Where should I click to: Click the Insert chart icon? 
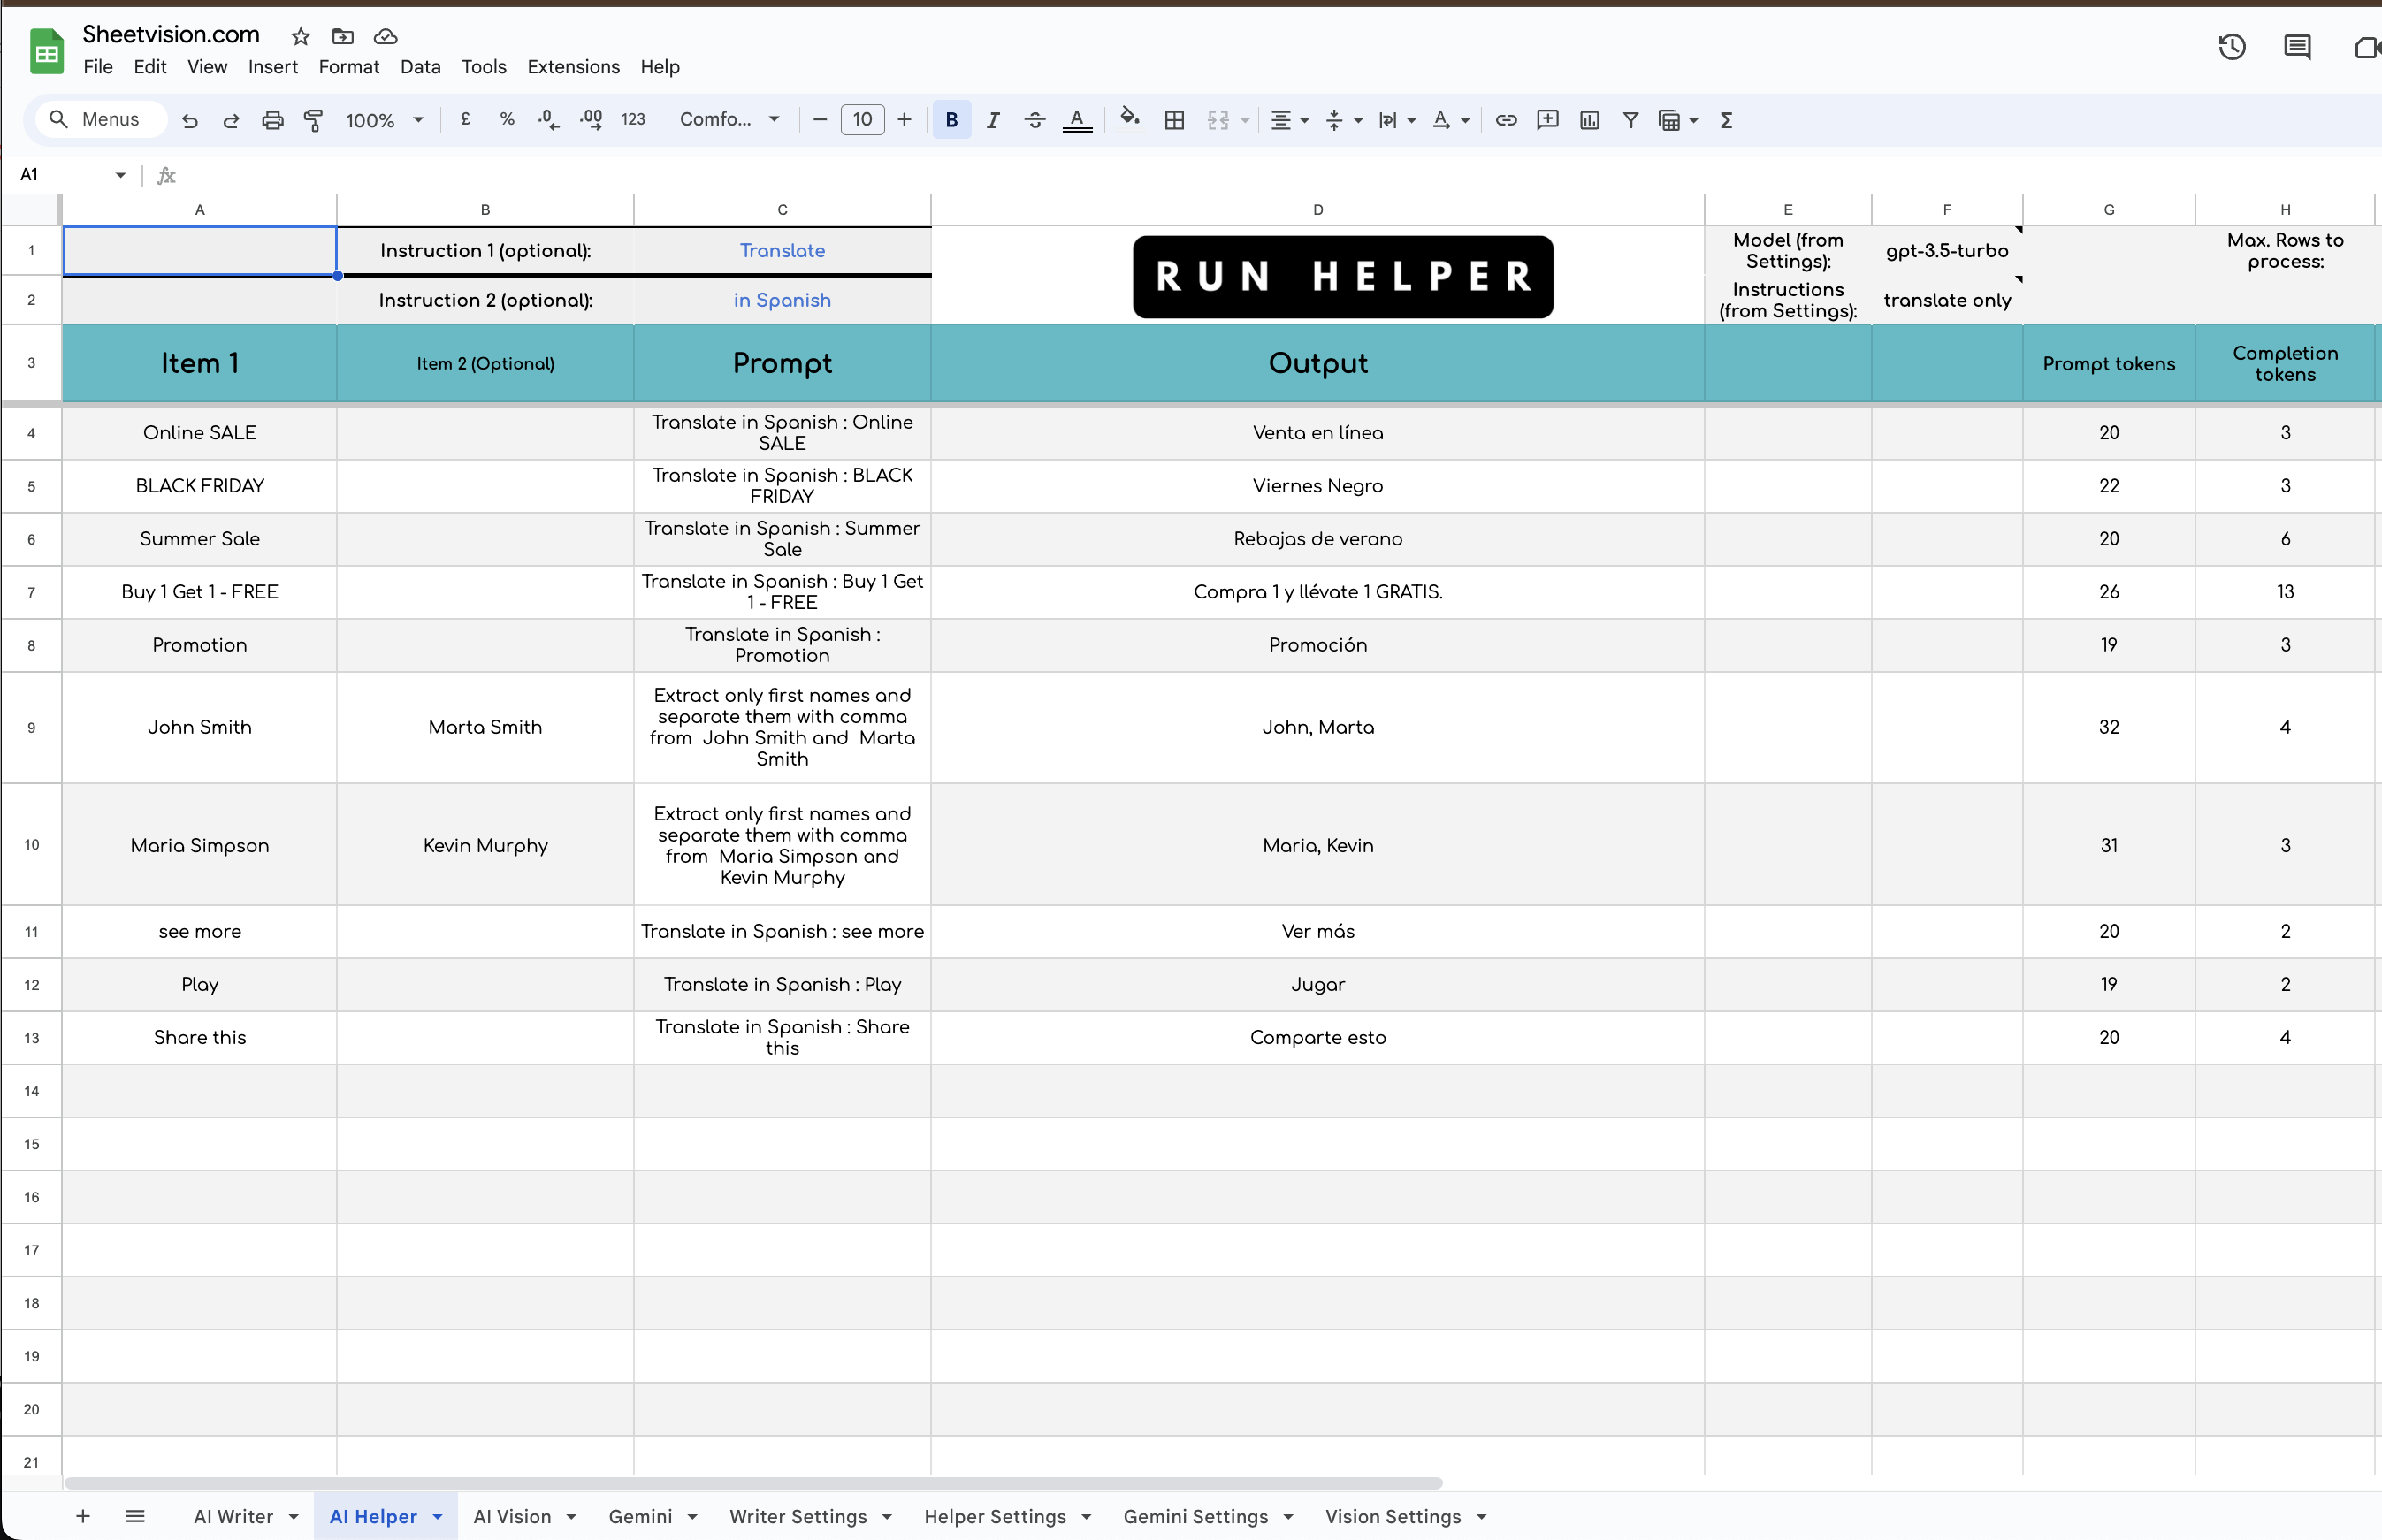click(1588, 120)
